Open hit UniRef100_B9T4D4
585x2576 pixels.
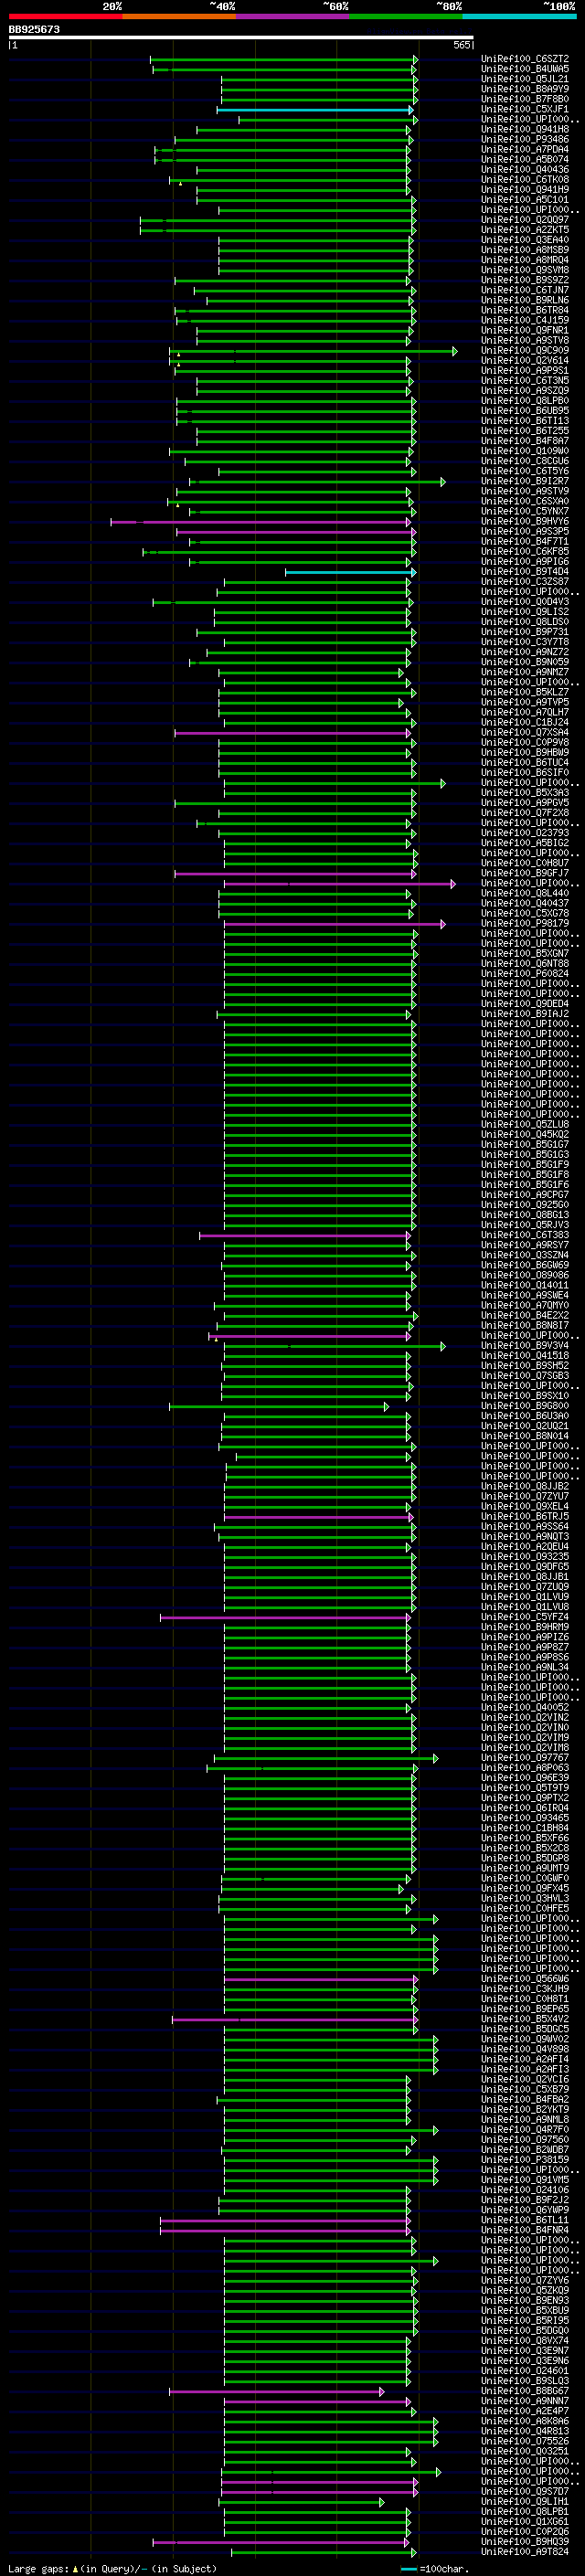click(x=524, y=571)
